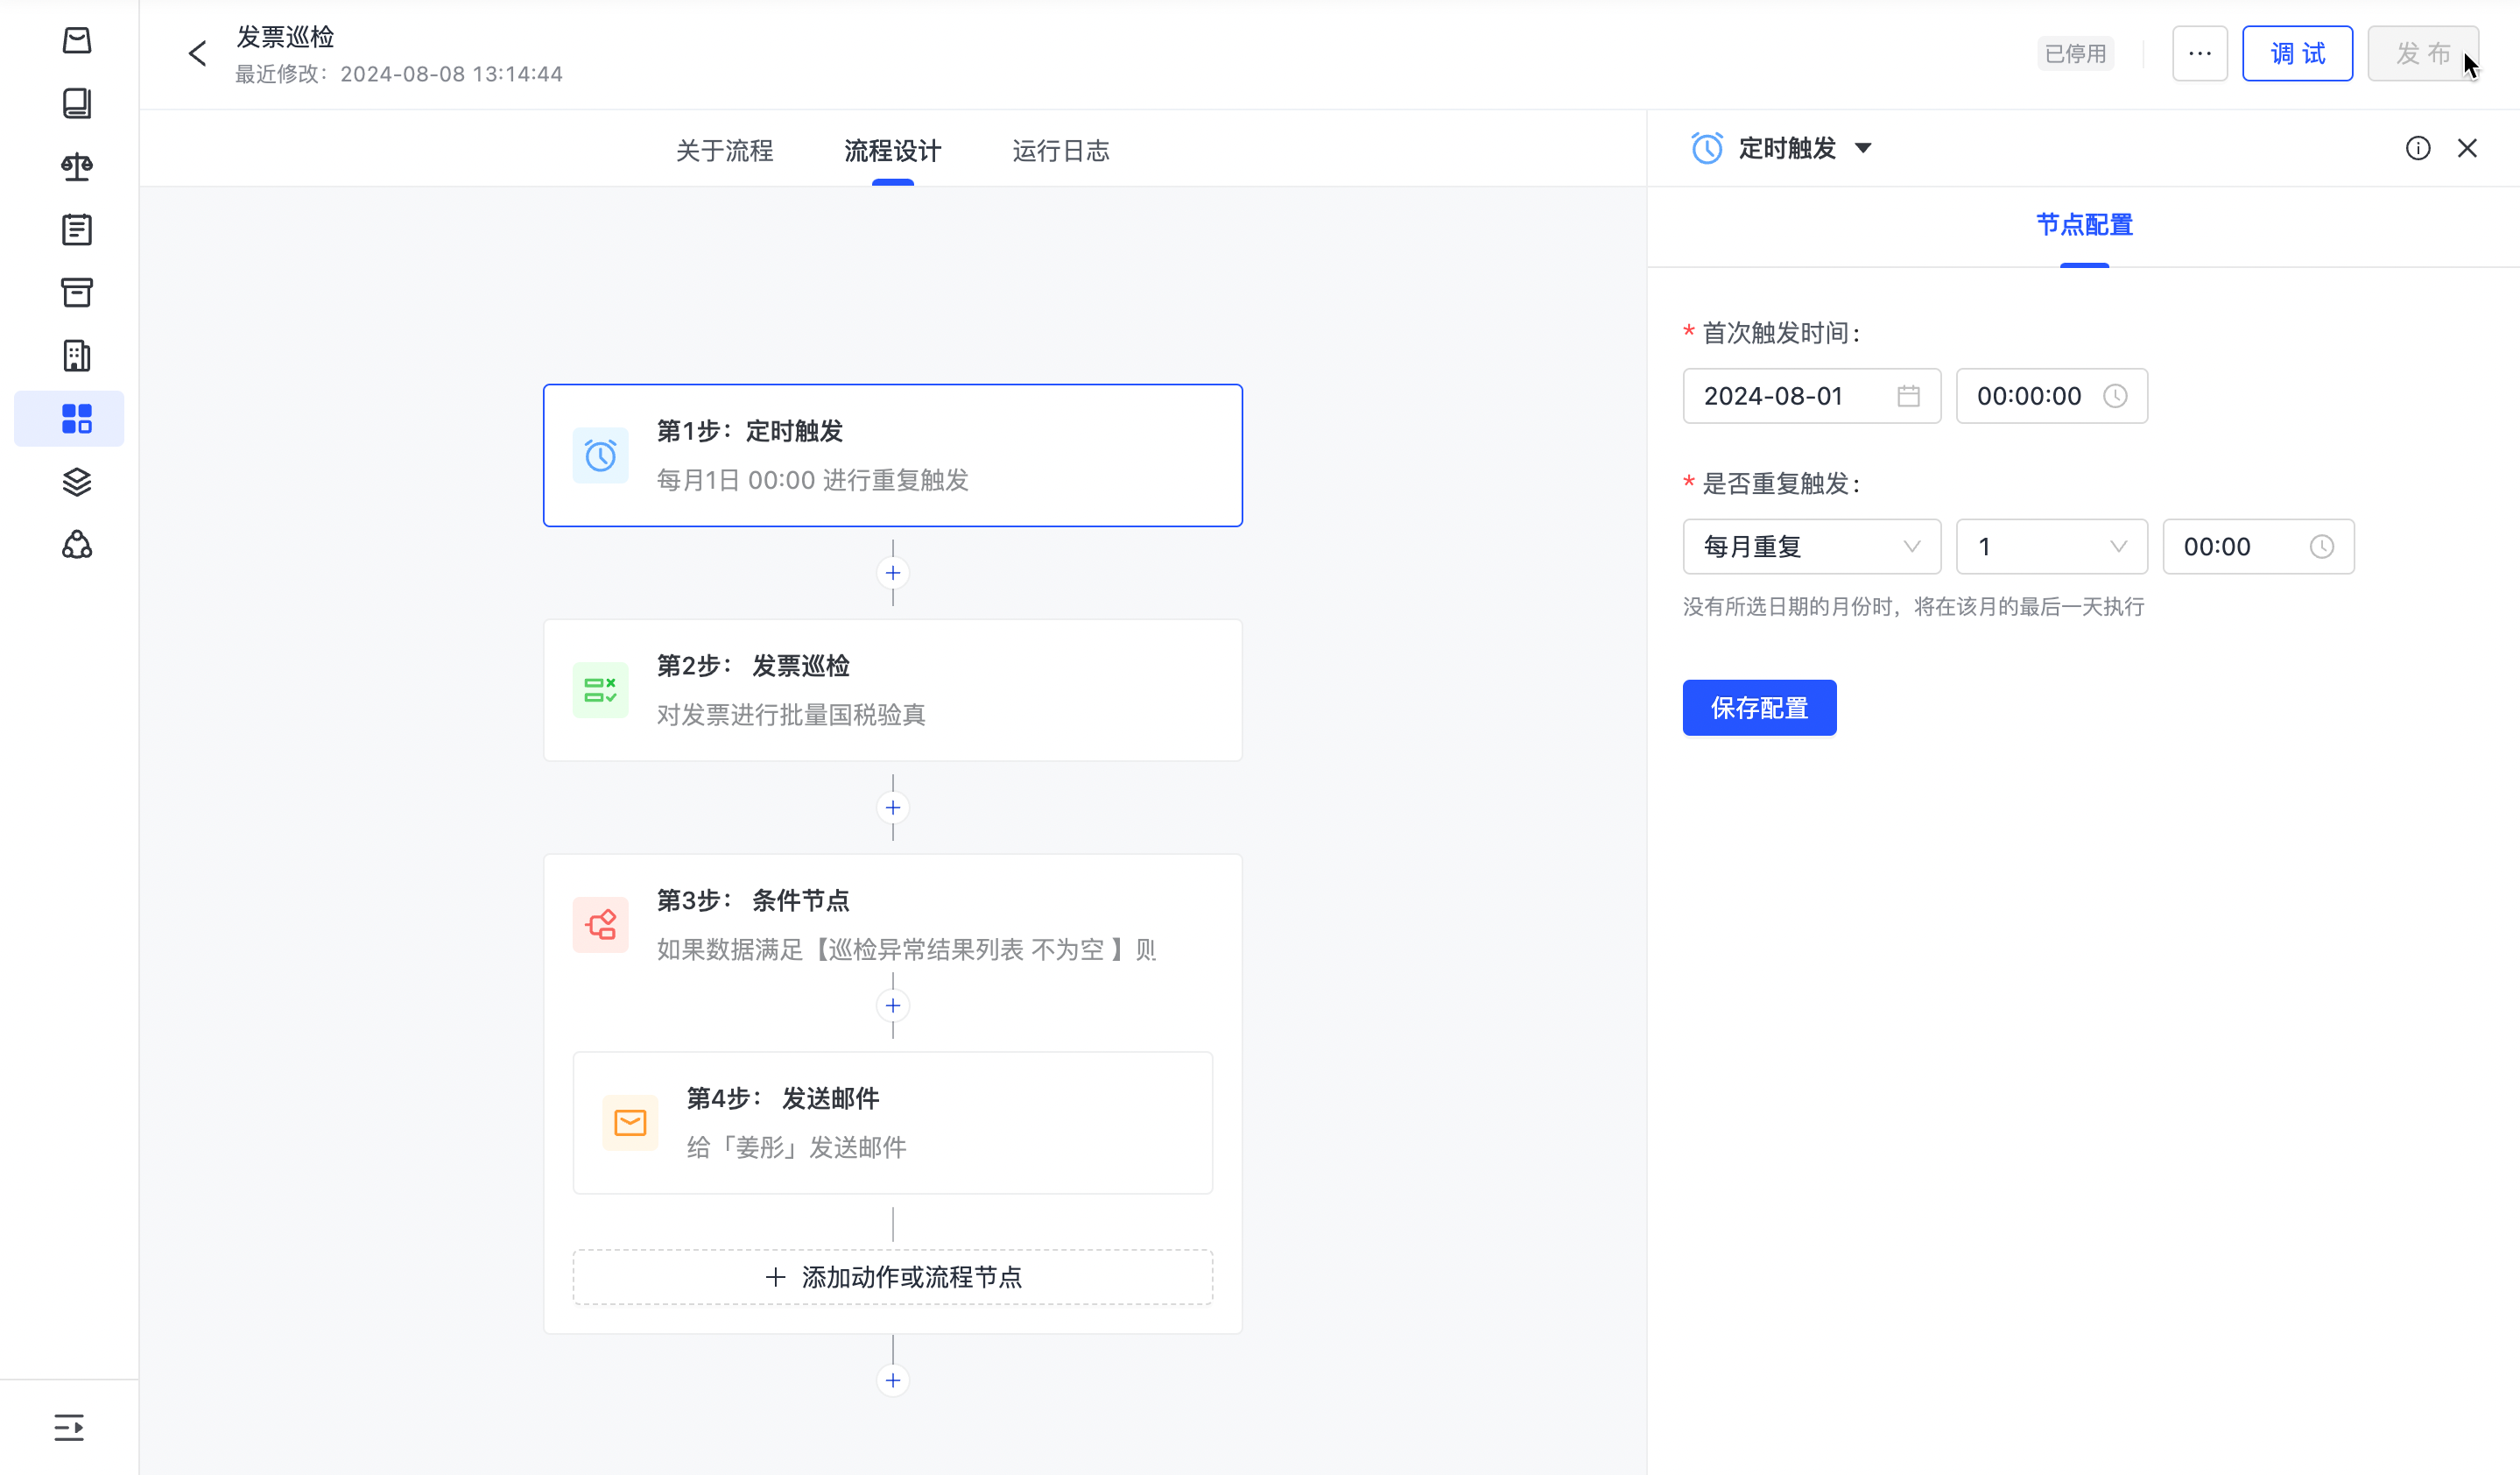Click the 给「姜彤」发送邮件 description
This screenshot has width=2520, height=1475.
tap(796, 1148)
